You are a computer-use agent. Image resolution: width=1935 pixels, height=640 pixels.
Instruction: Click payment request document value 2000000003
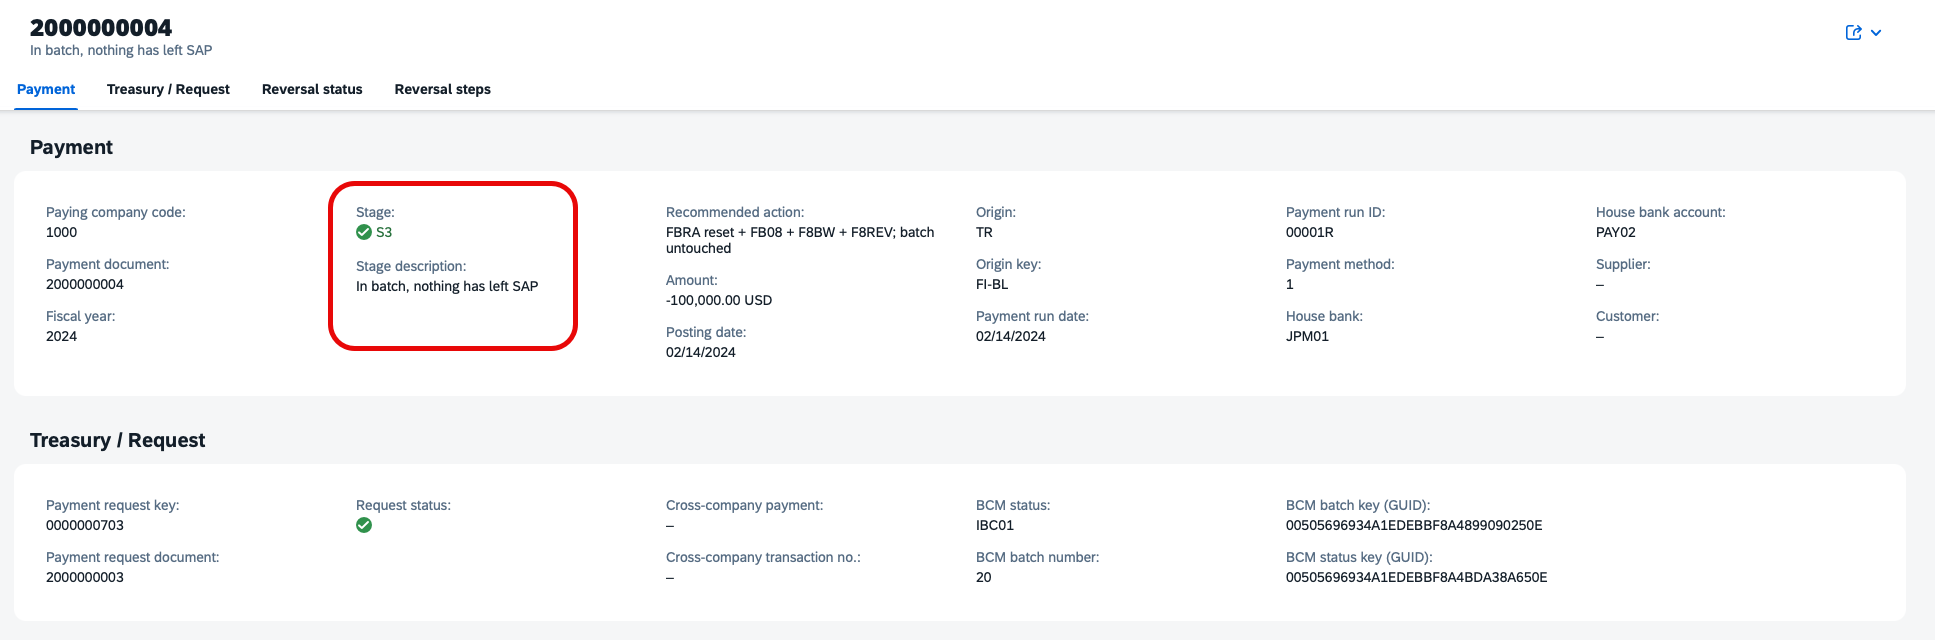85,577
